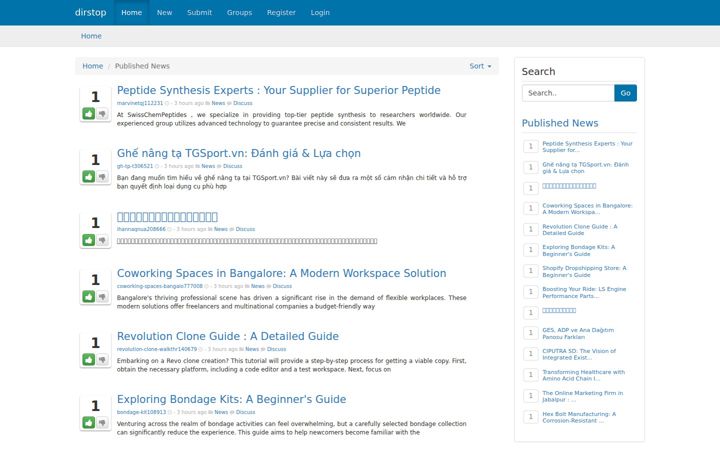
Task: Open user gh-tp-t306521 profile
Action: pos(135,166)
